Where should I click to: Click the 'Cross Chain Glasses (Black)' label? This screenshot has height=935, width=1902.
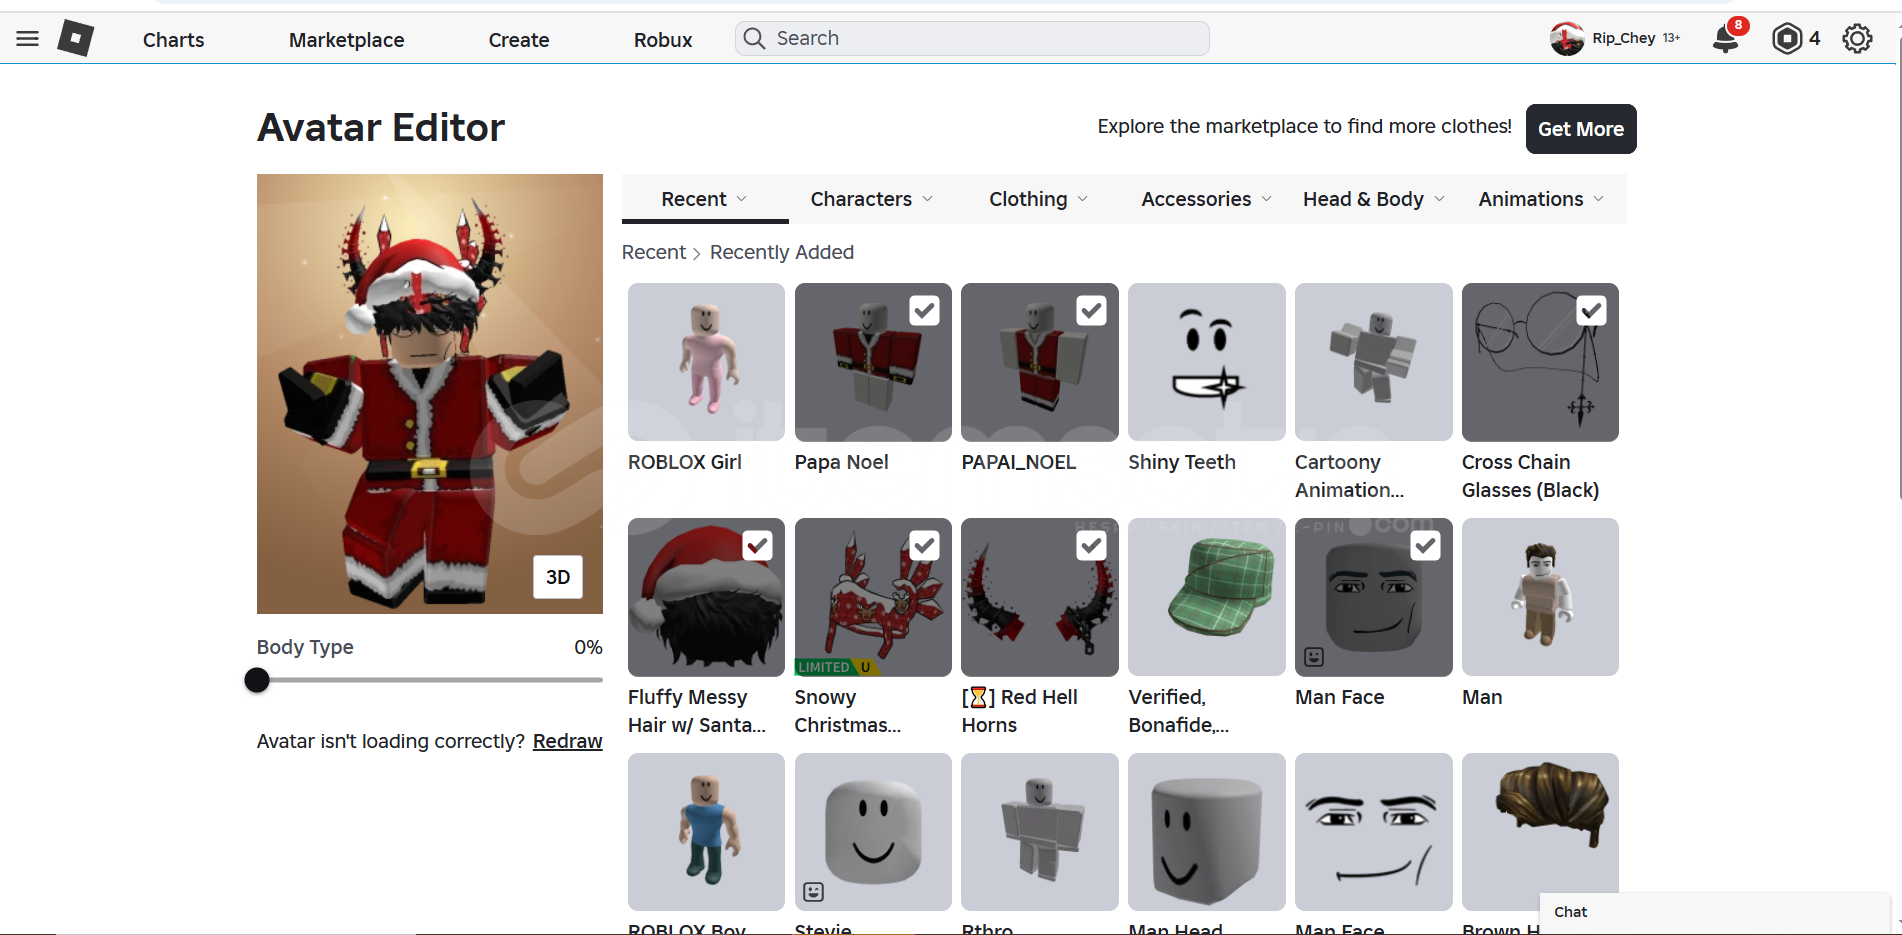point(1530,476)
